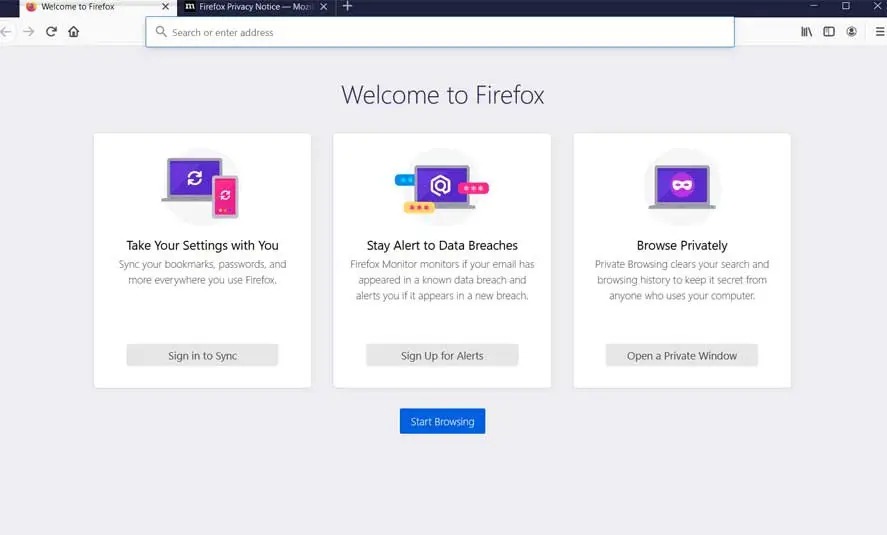Image resolution: width=887 pixels, height=535 pixels.
Task: Close the Welcome to Firefox tab
Action: point(166,7)
